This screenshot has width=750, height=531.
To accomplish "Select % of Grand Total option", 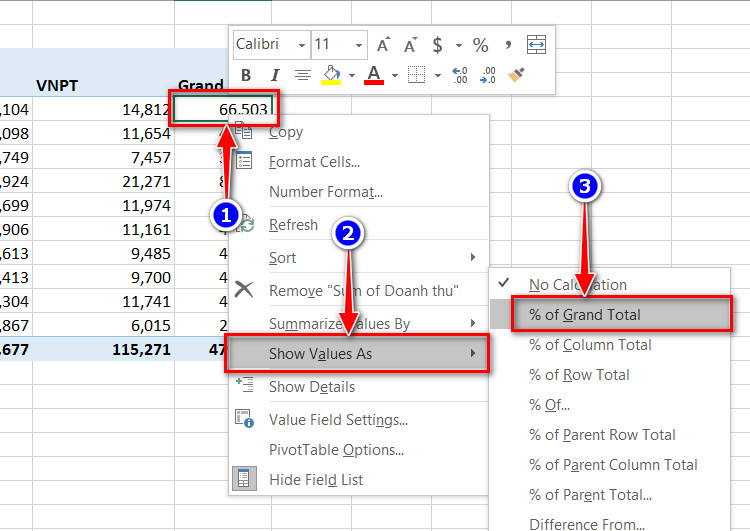I will tap(620, 314).
